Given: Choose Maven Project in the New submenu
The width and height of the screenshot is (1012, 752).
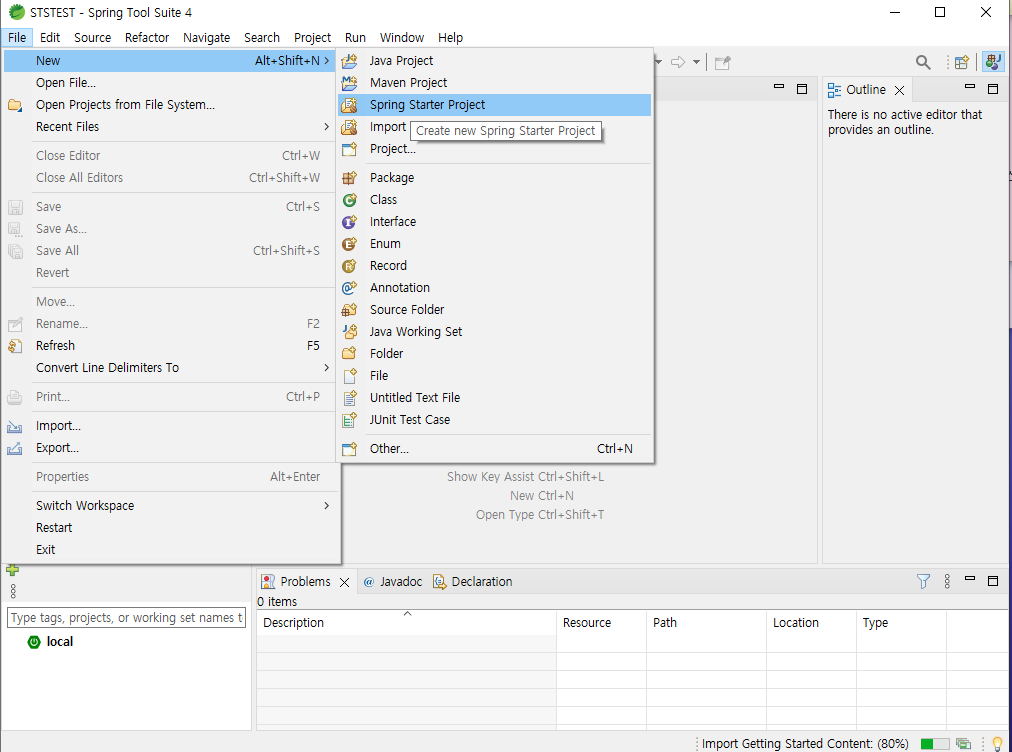Looking at the screenshot, I should (x=494, y=83).
